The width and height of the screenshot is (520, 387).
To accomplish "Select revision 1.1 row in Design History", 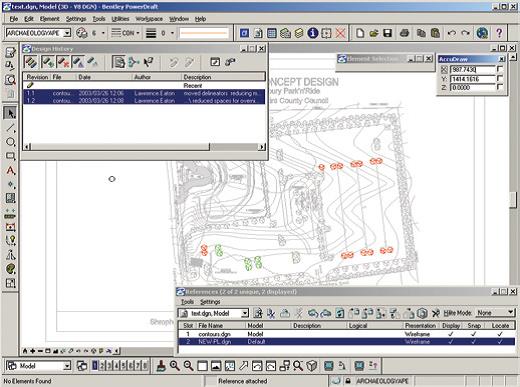I will pos(144,93).
